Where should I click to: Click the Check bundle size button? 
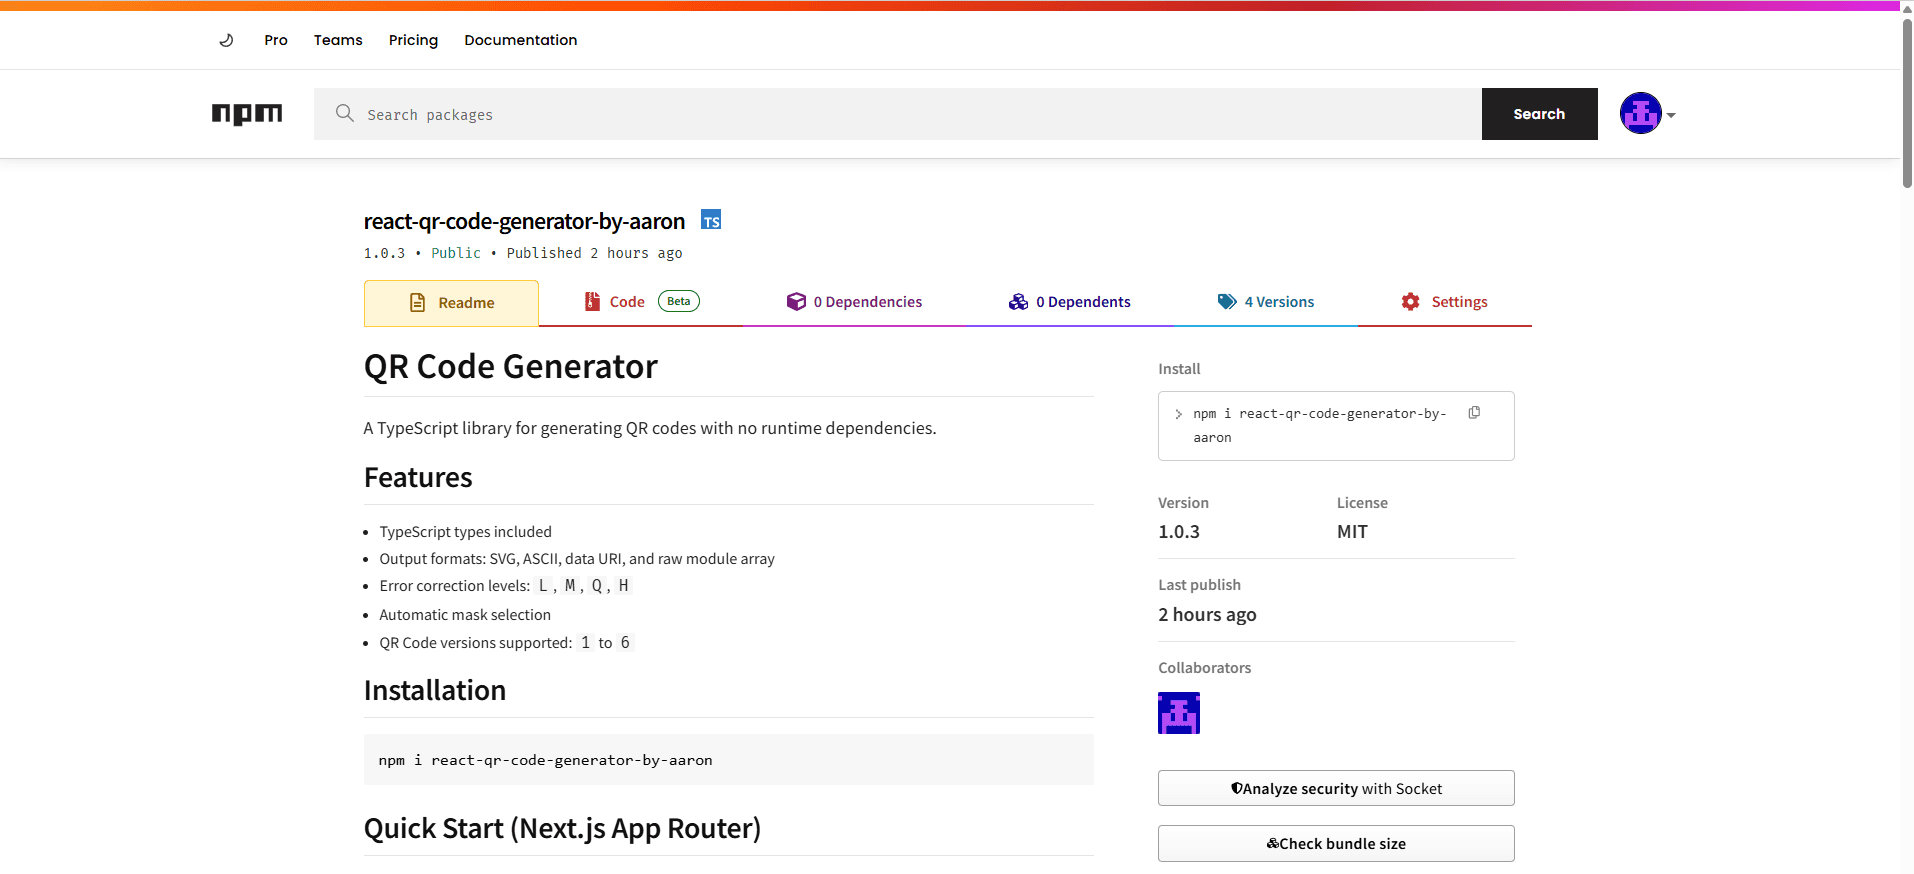pyautogui.click(x=1336, y=843)
